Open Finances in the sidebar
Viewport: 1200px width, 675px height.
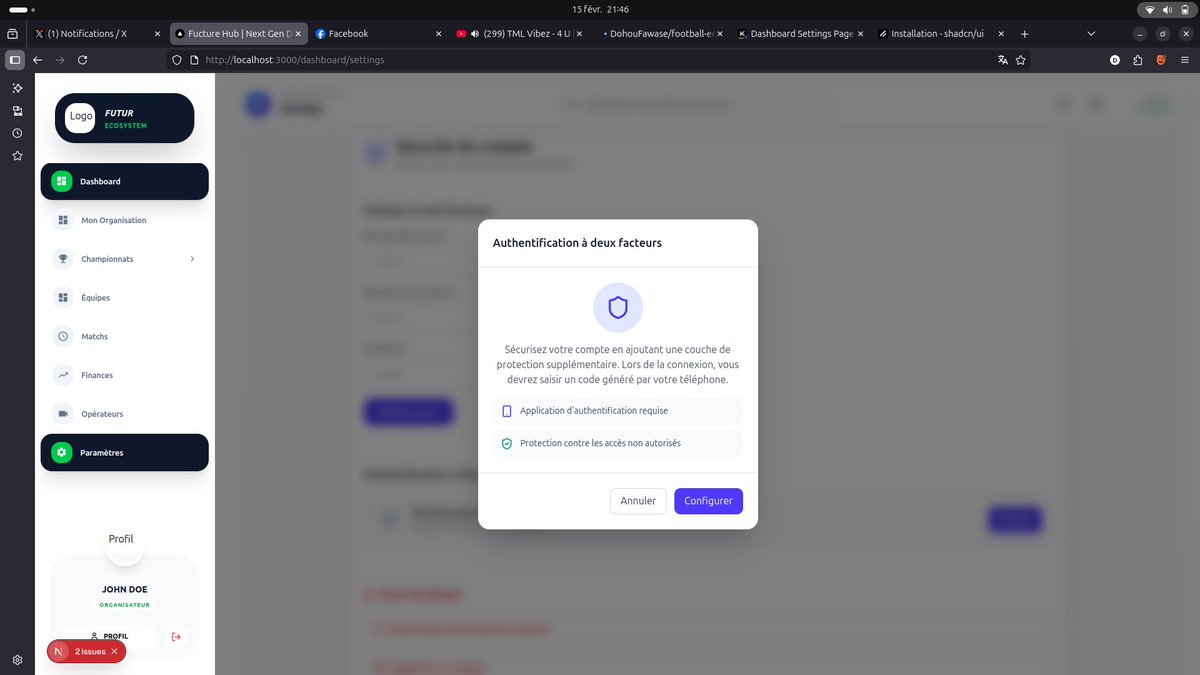tap(125, 375)
